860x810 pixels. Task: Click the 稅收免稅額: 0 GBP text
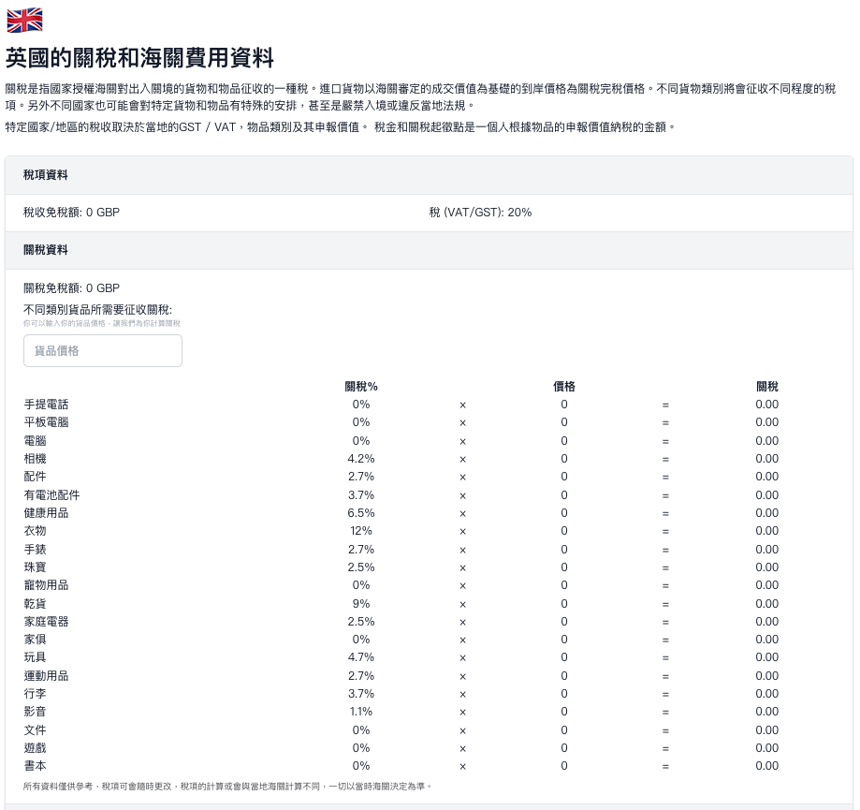click(x=71, y=212)
